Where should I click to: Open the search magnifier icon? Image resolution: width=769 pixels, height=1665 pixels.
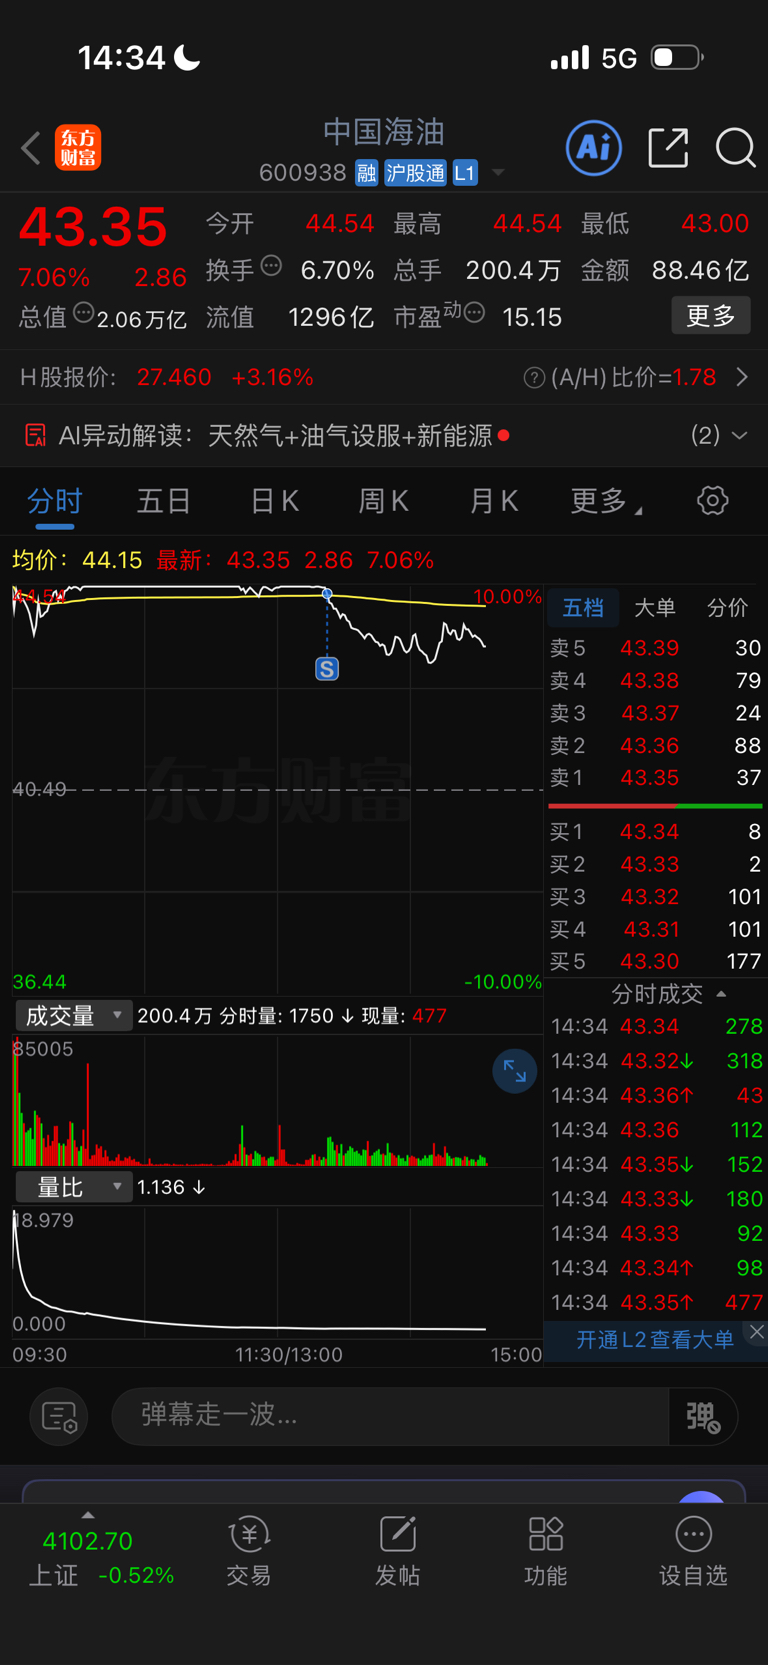pyautogui.click(x=736, y=148)
